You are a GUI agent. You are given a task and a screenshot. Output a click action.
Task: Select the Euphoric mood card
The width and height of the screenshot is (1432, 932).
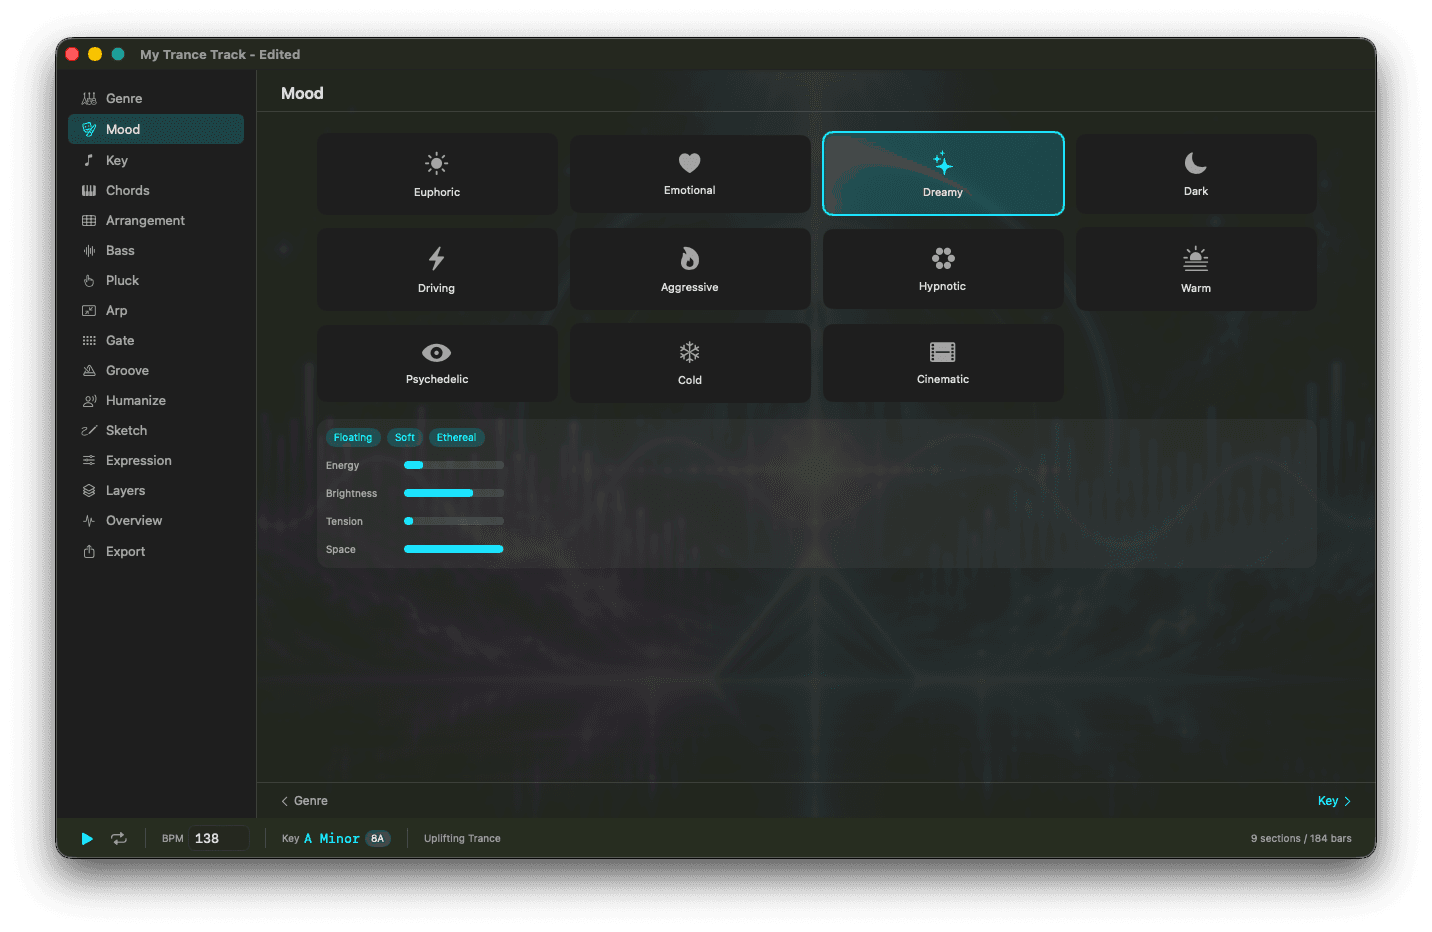[x=437, y=174]
